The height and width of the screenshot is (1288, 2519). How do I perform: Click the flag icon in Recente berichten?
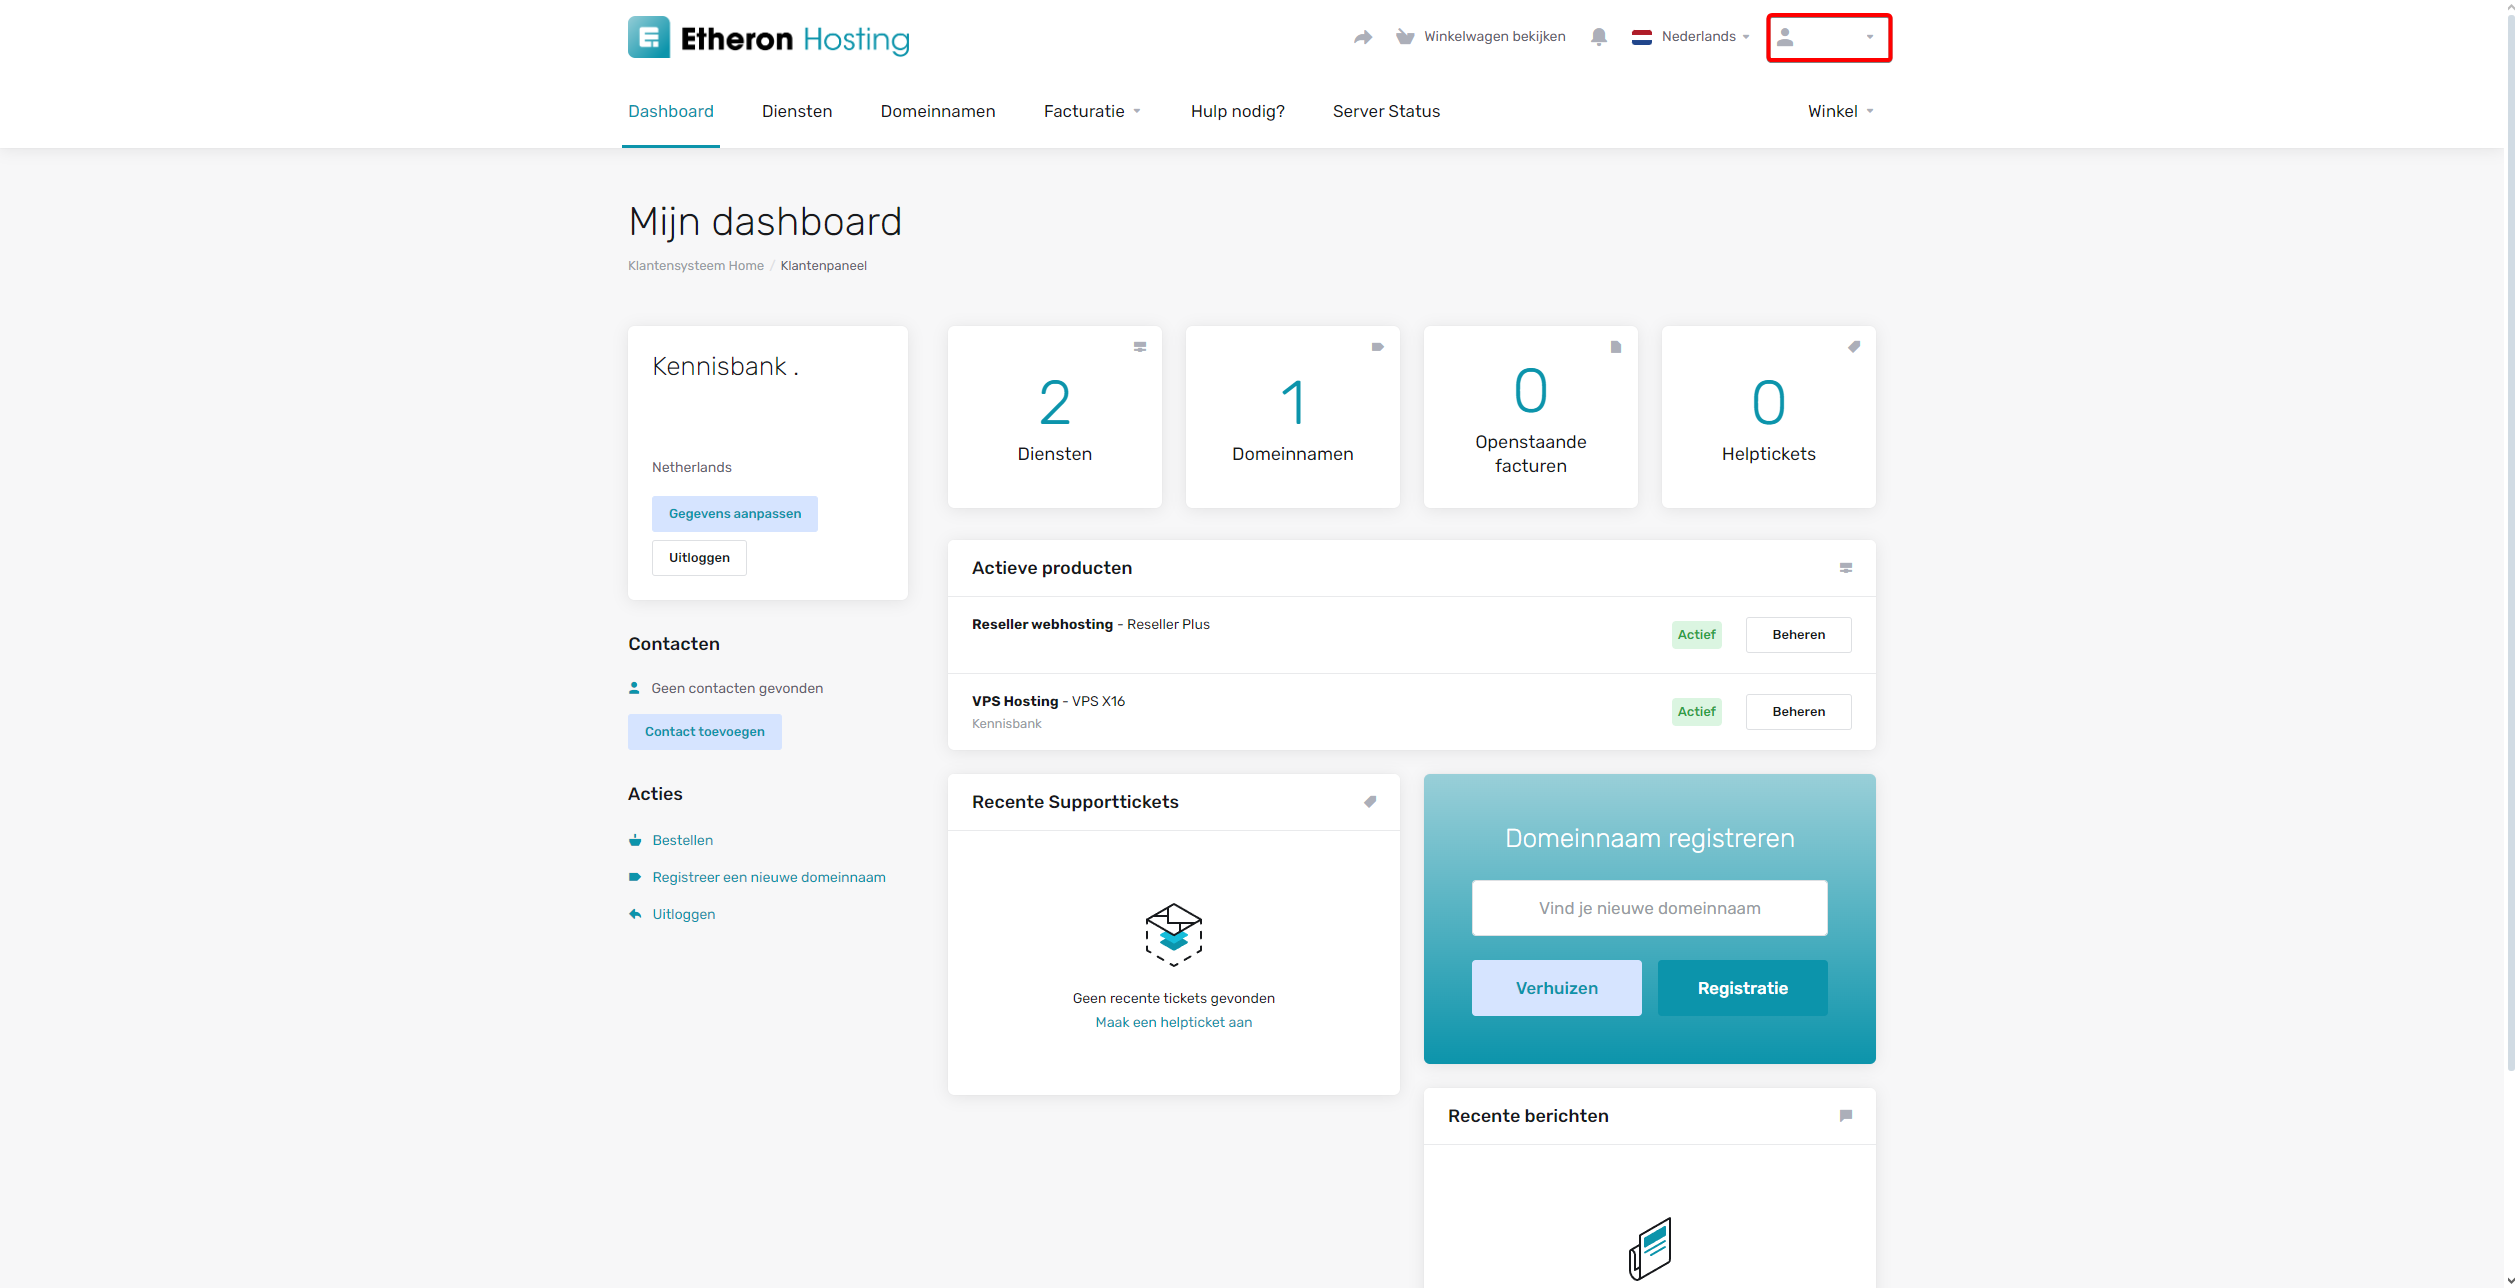pyautogui.click(x=1845, y=1116)
